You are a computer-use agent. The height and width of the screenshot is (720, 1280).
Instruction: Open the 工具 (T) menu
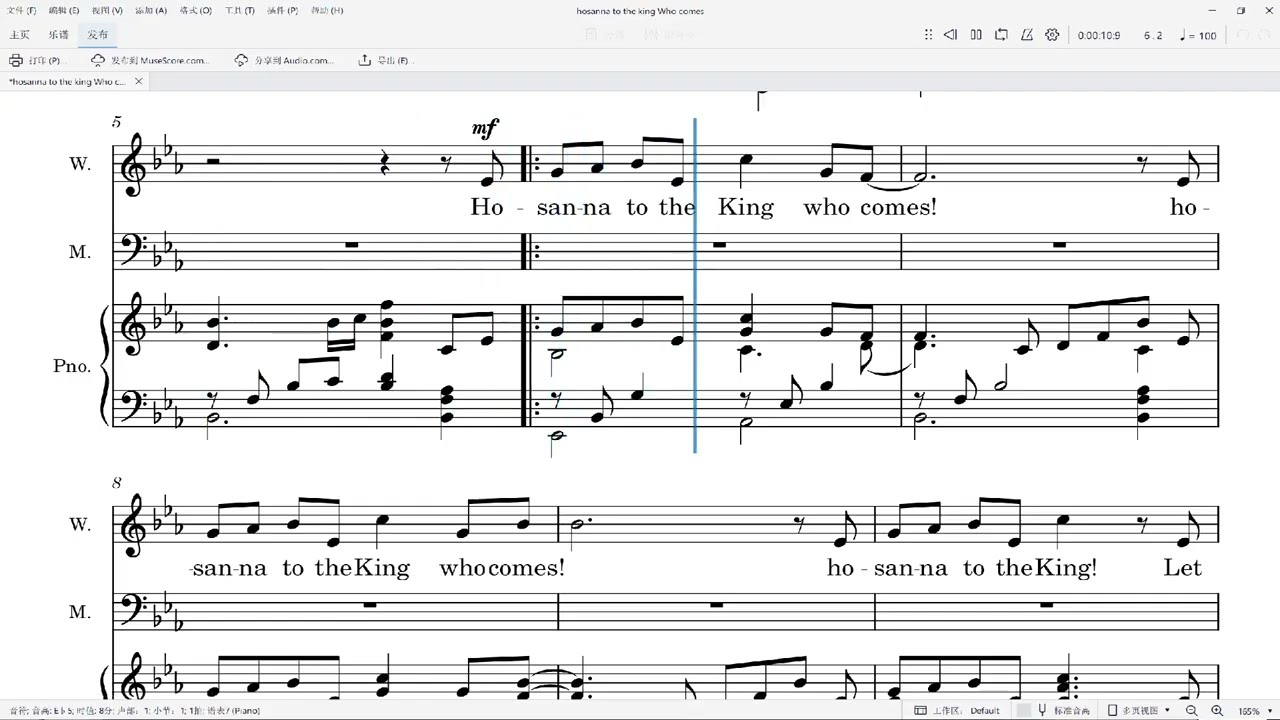pyautogui.click(x=240, y=10)
